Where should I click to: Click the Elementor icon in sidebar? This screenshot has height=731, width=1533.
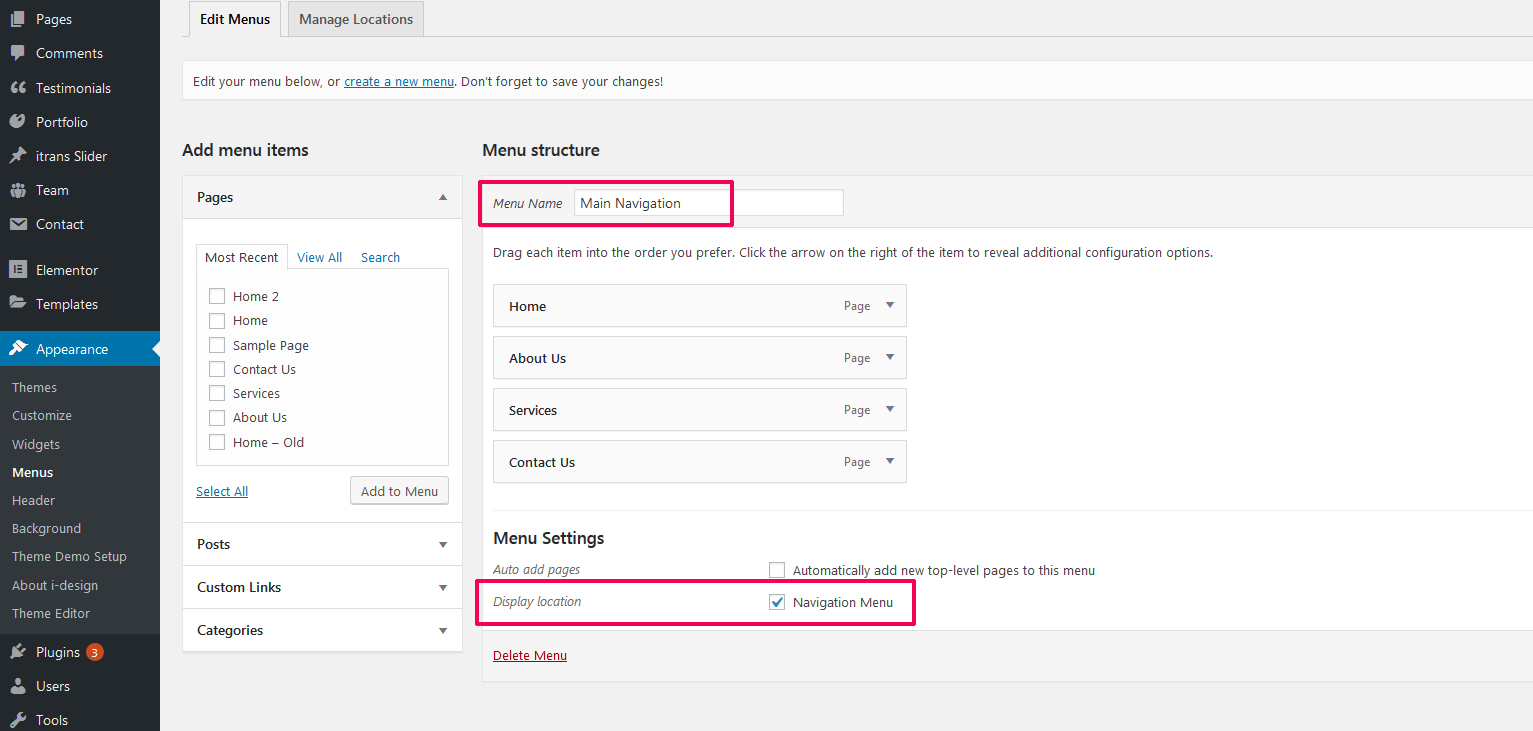pos(18,270)
